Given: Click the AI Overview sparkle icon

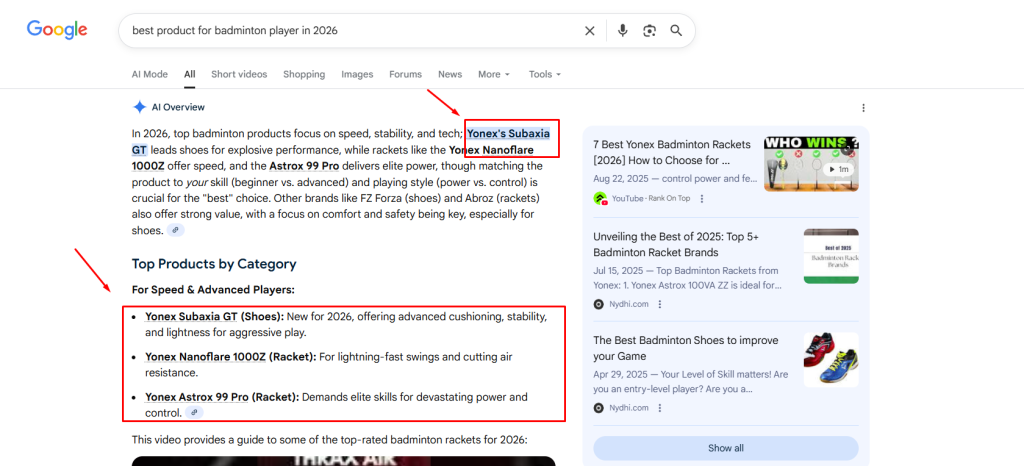Looking at the screenshot, I should pyautogui.click(x=139, y=107).
